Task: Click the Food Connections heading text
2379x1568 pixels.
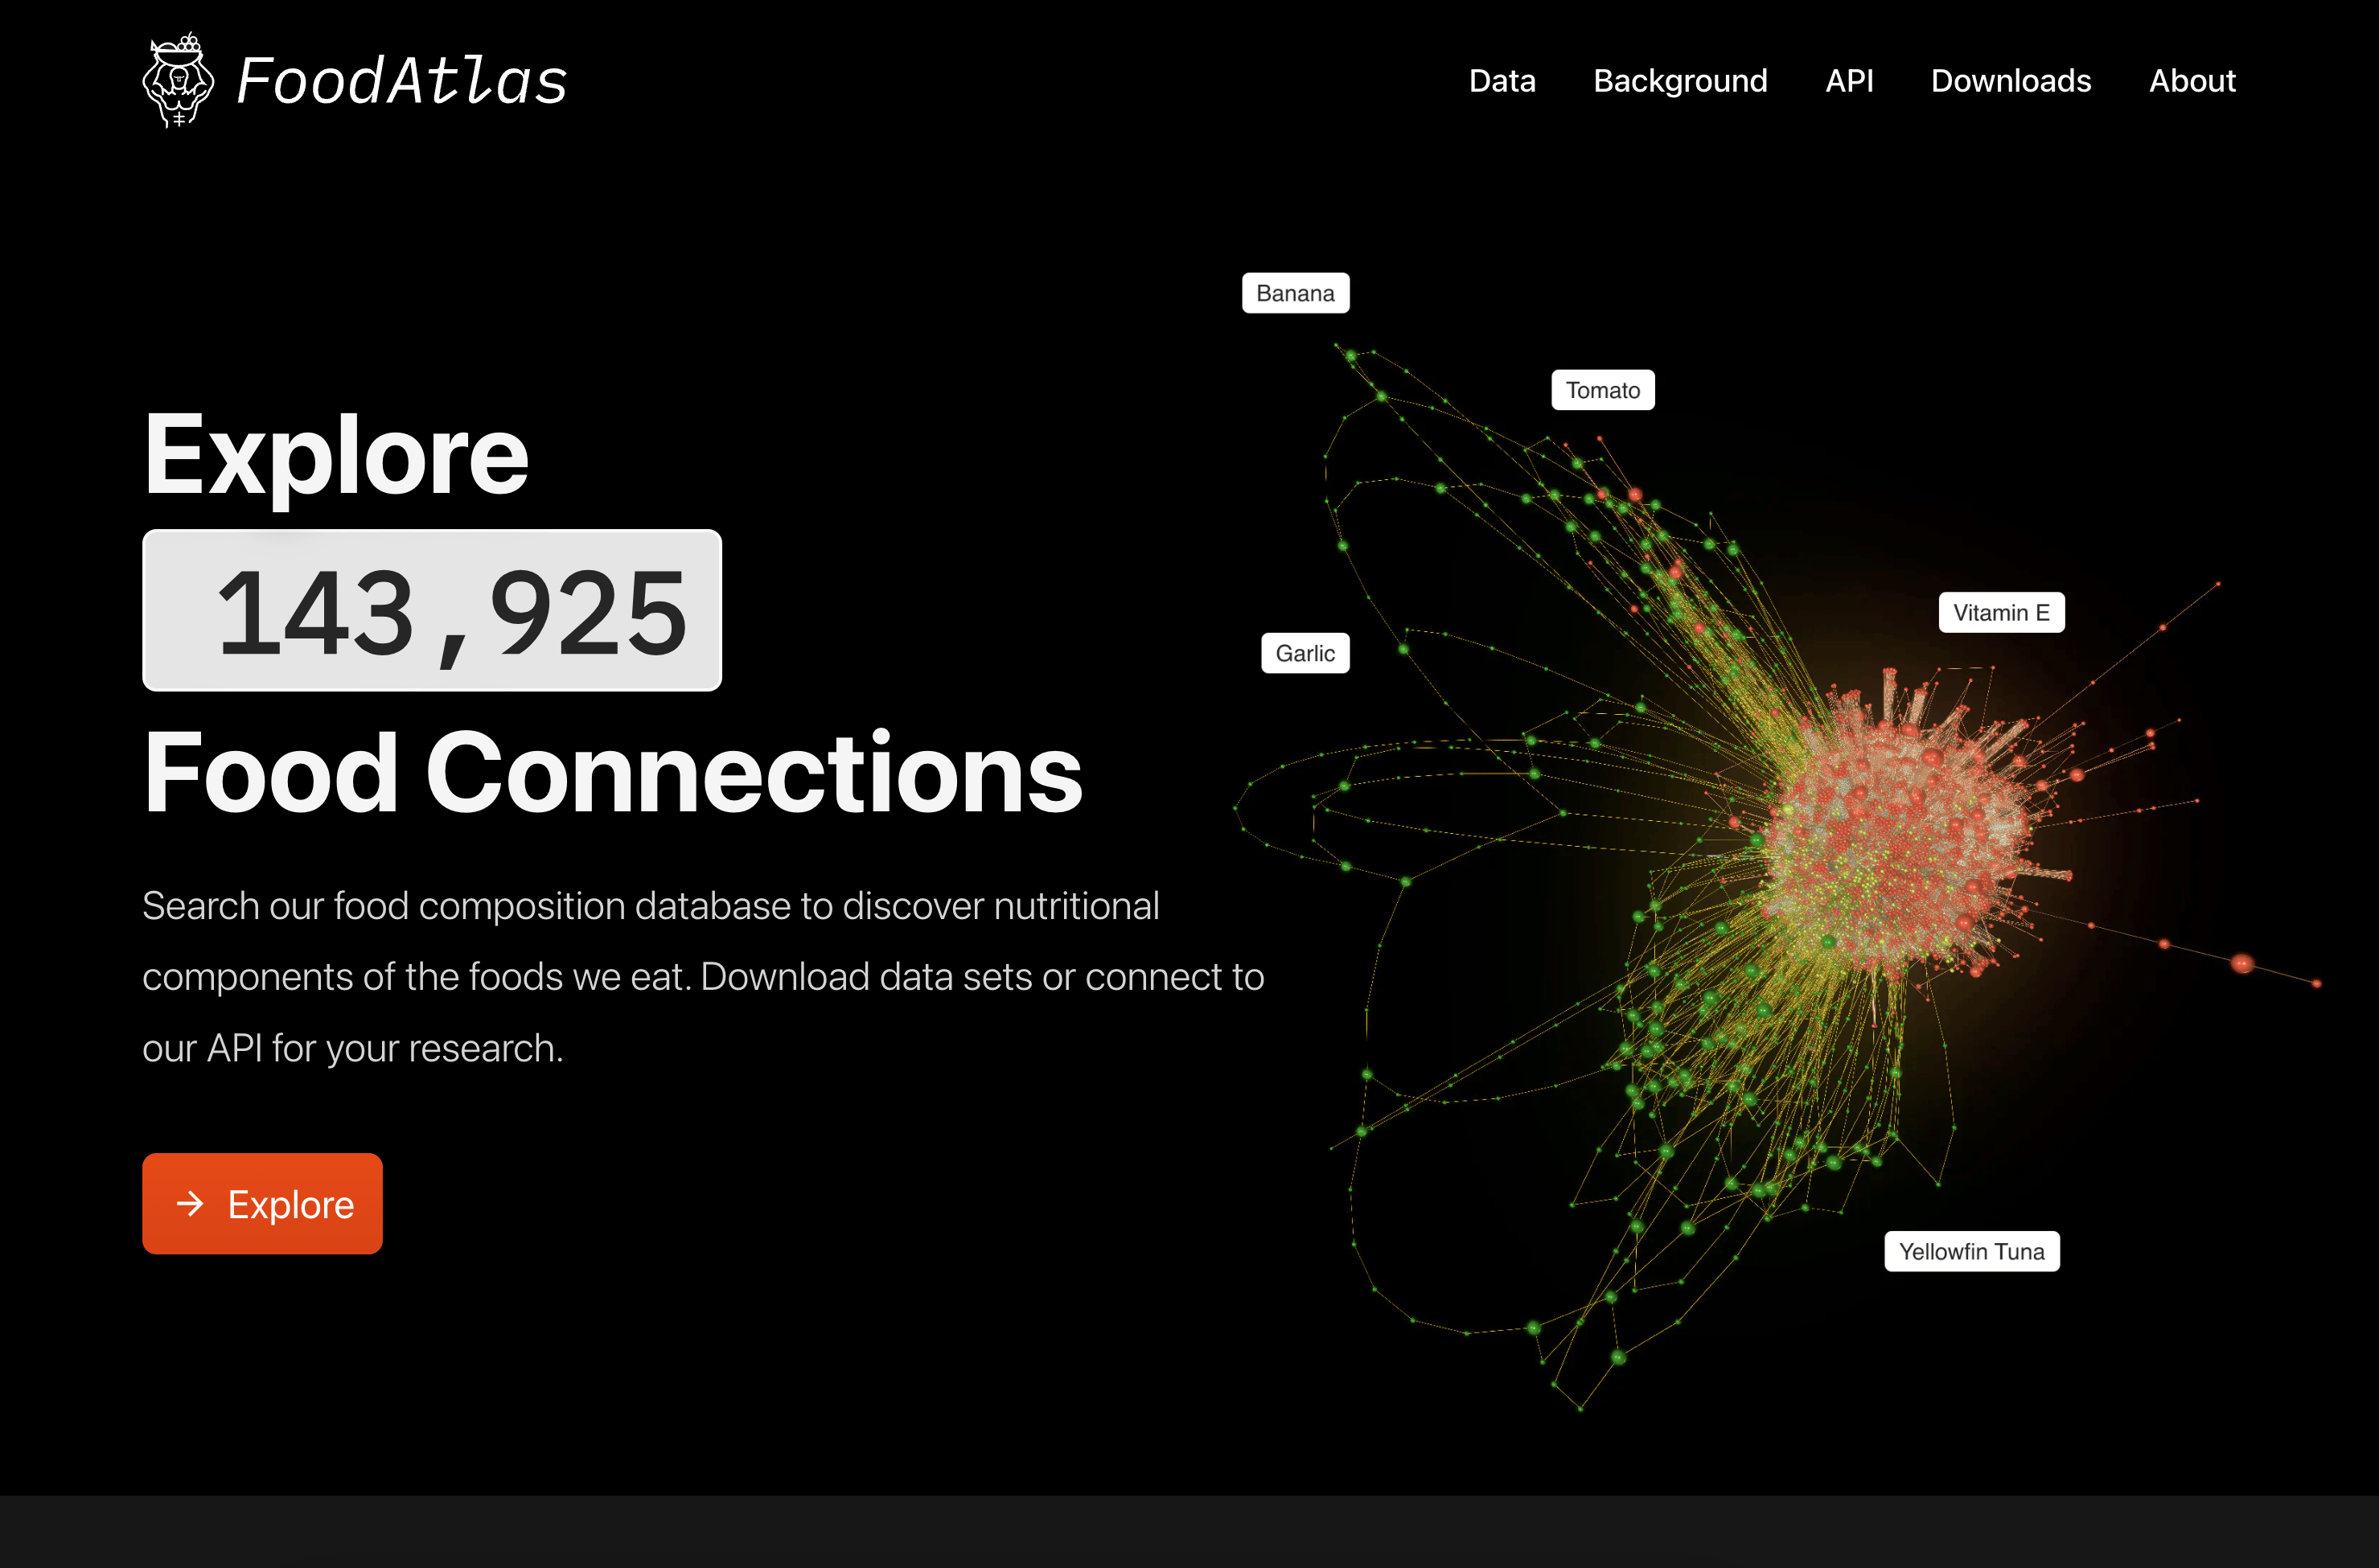Action: click(612, 773)
